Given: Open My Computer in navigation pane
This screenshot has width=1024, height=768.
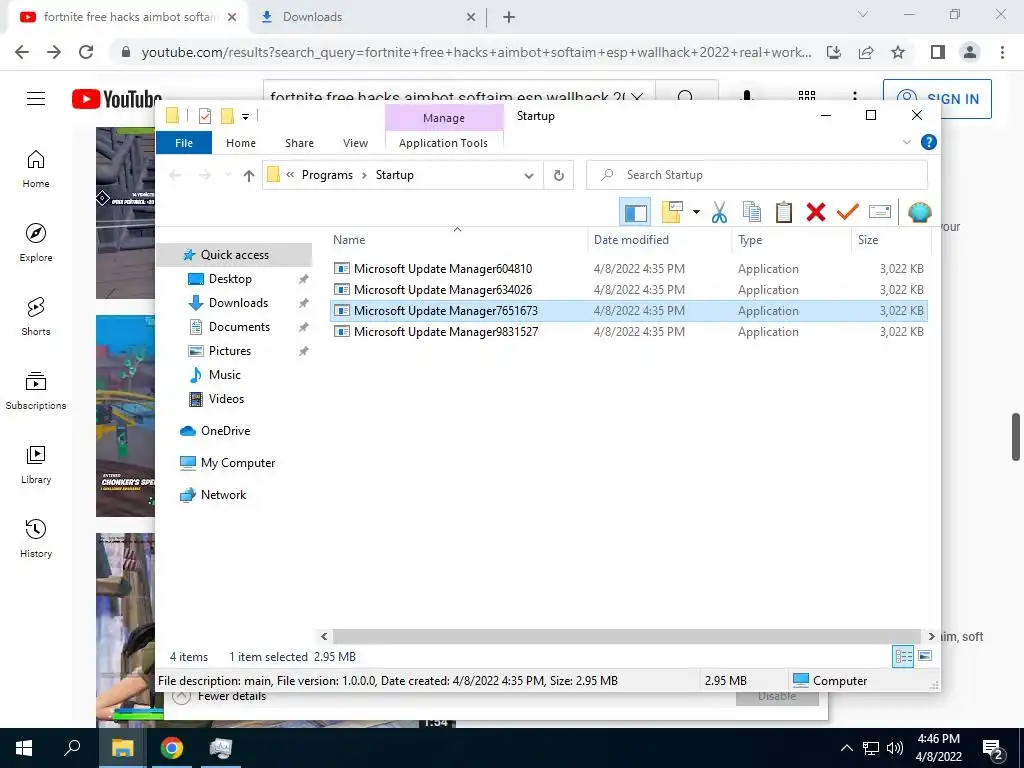Looking at the screenshot, I should pos(238,463).
